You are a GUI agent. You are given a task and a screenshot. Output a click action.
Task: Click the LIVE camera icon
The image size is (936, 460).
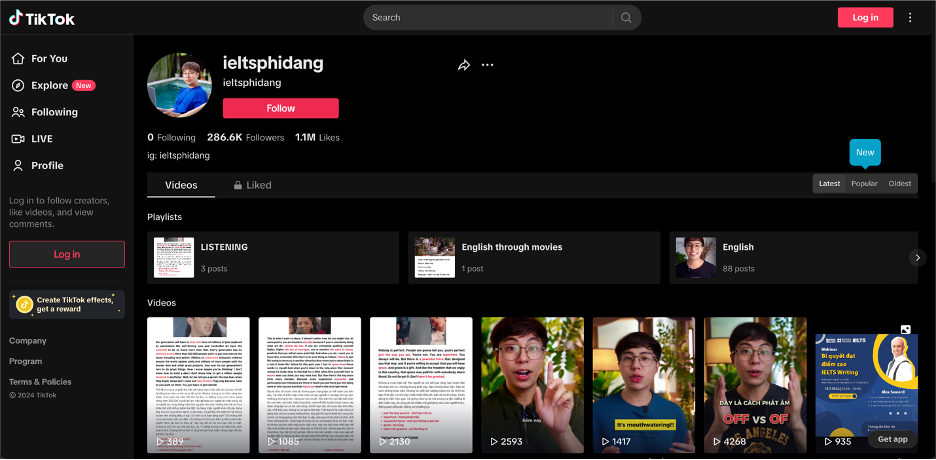[x=18, y=139]
